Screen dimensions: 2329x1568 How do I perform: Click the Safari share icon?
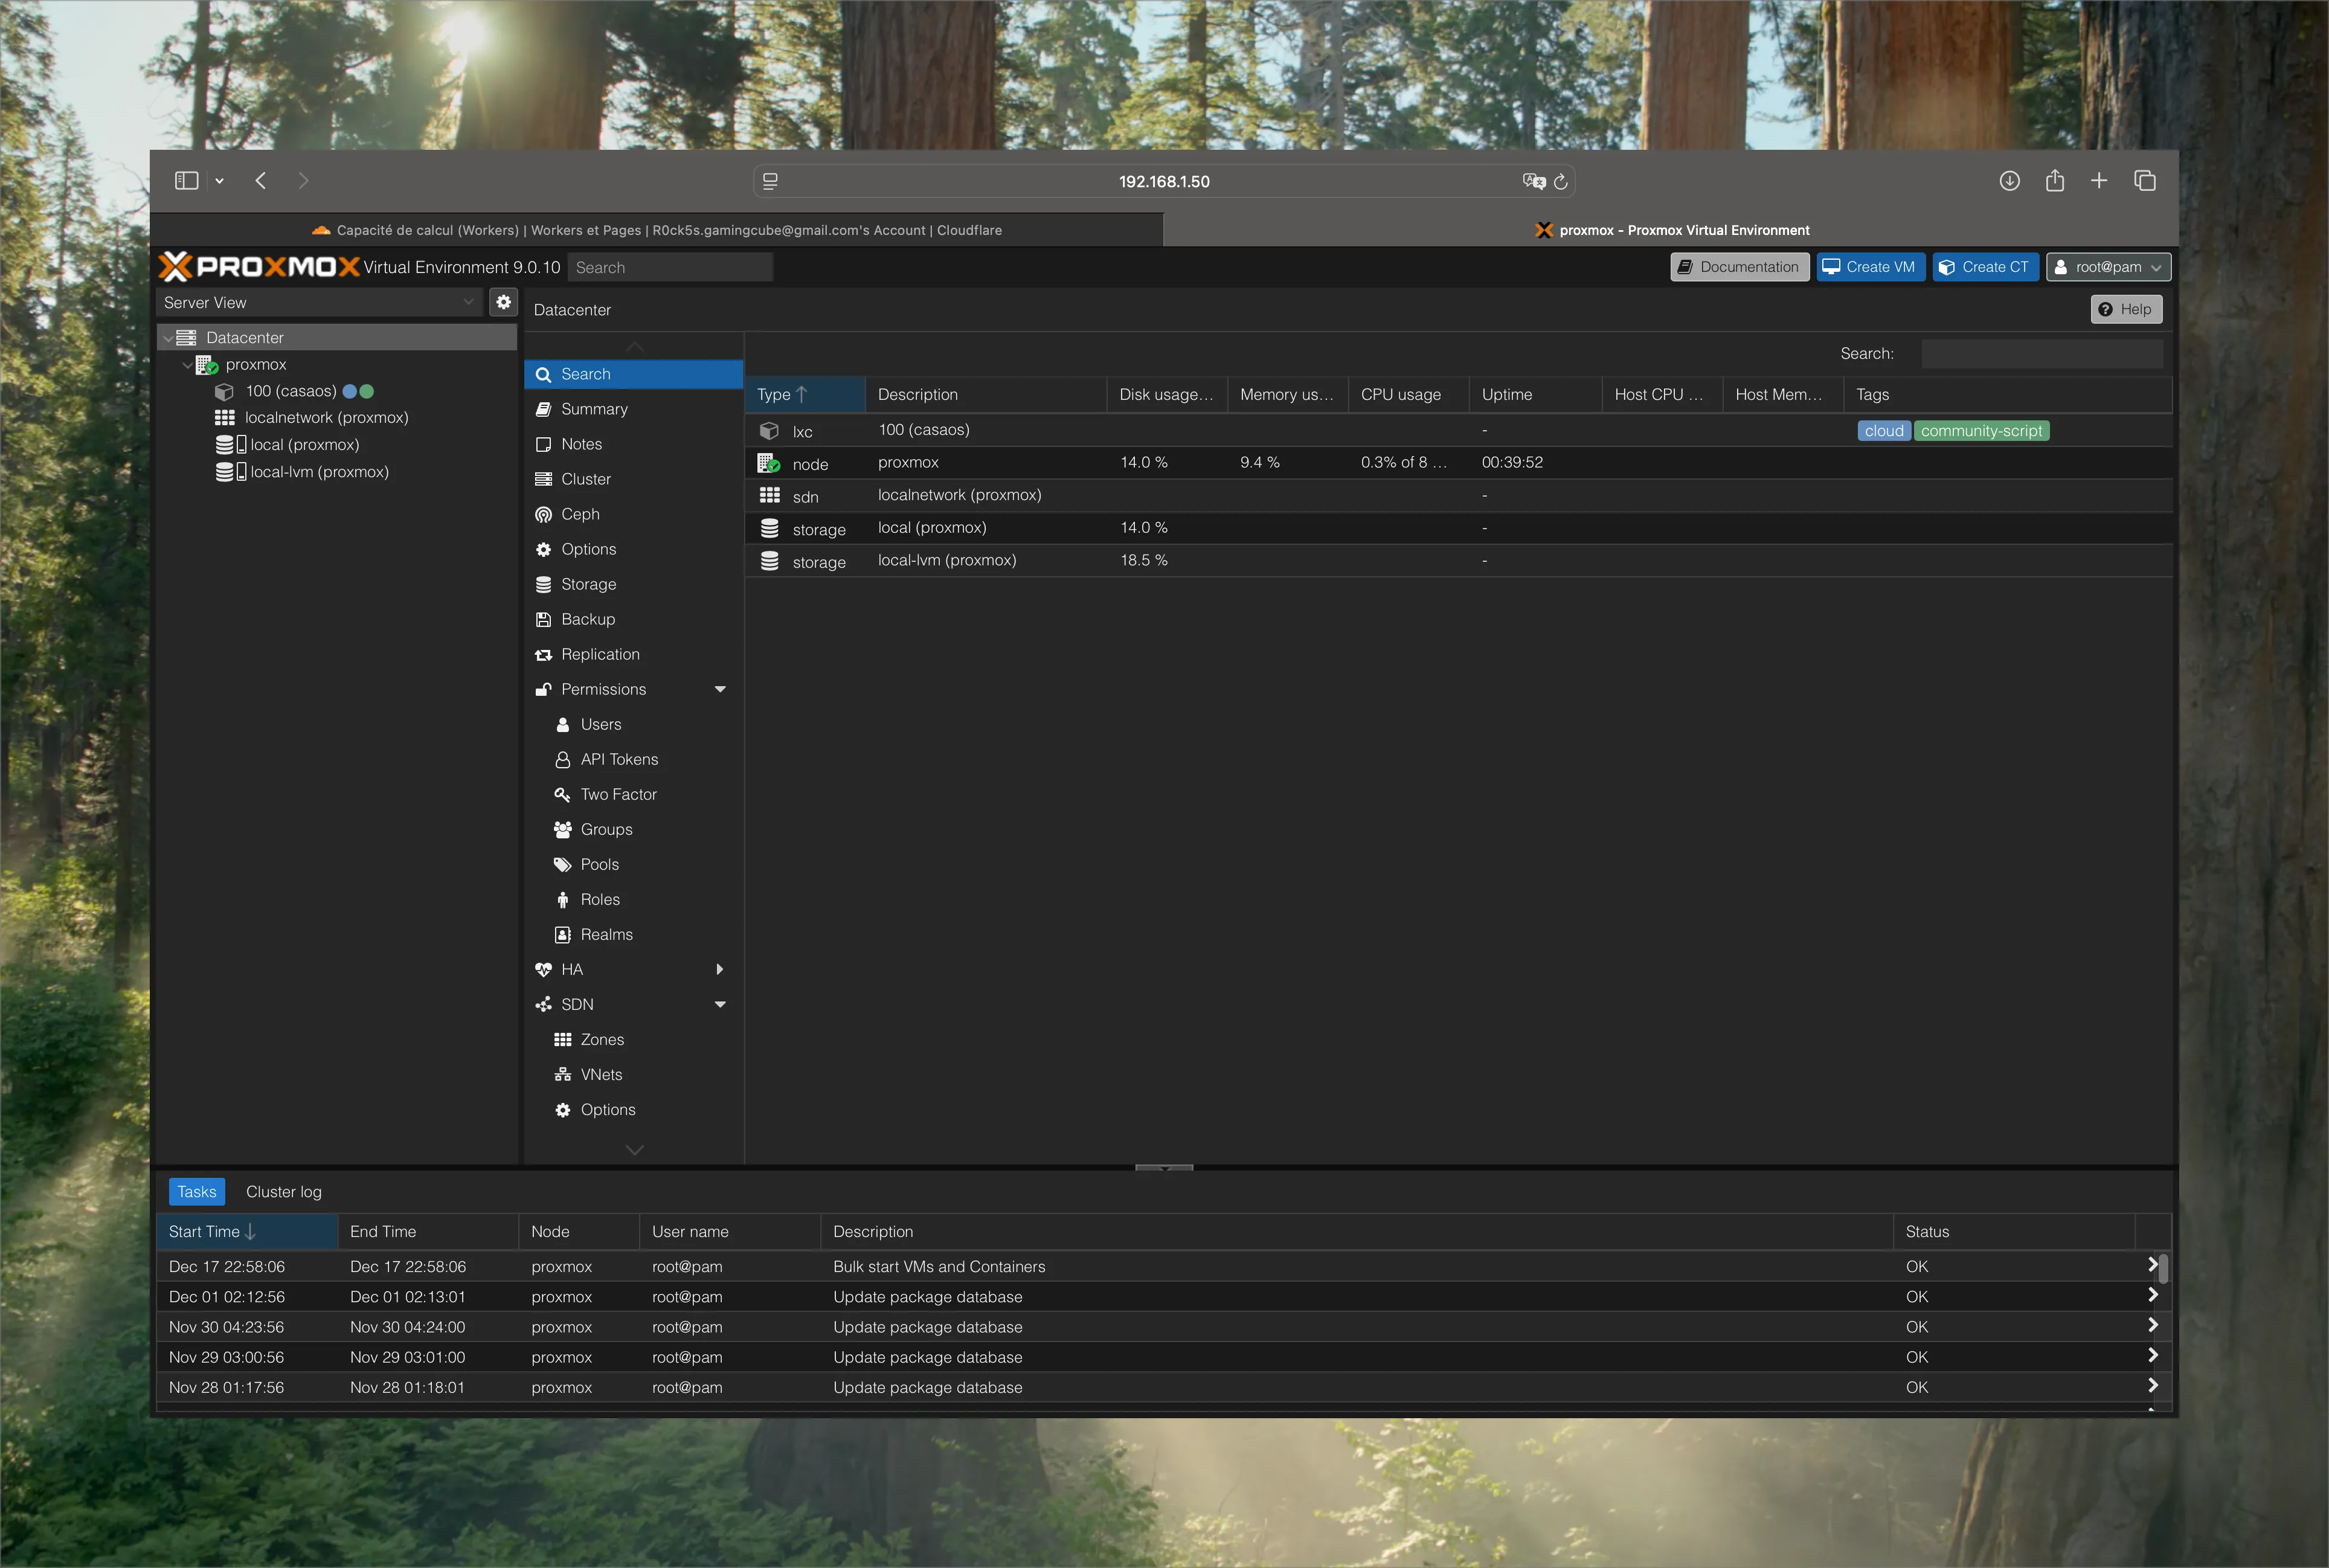(2054, 181)
